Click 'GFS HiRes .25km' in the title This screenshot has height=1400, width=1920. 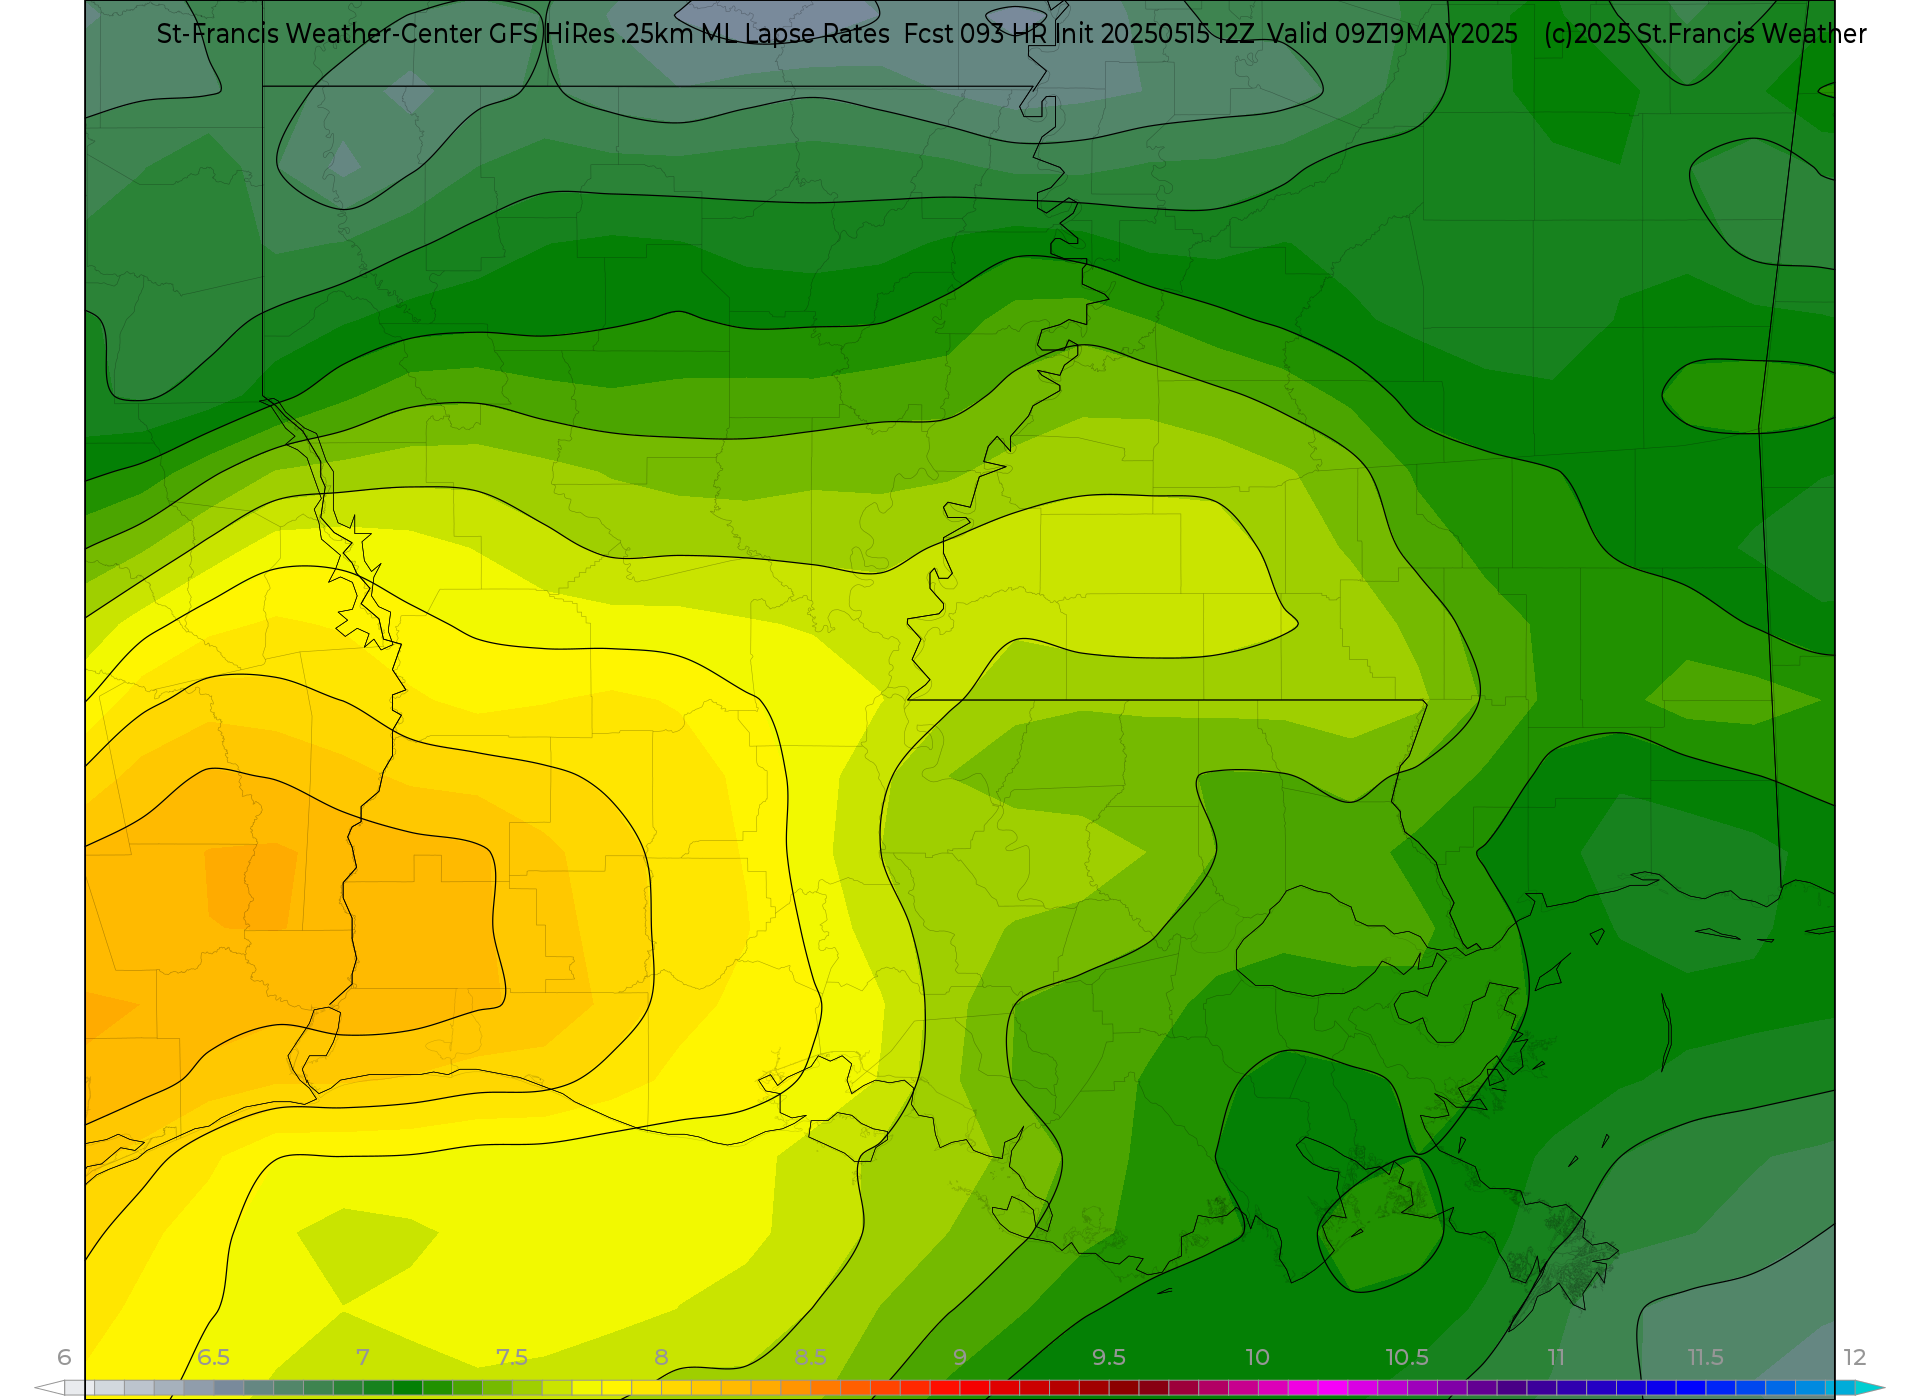pyautogui.click(x=592, y=34)
